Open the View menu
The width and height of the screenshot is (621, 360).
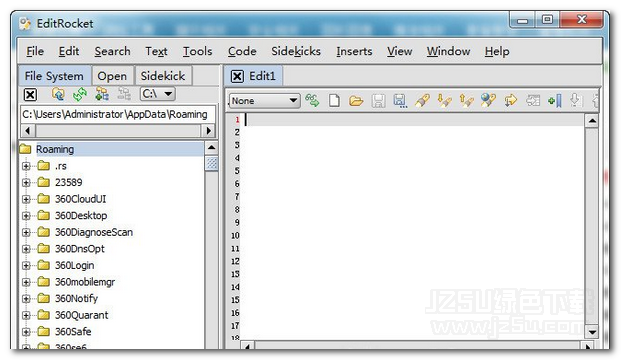click(400, 51)
